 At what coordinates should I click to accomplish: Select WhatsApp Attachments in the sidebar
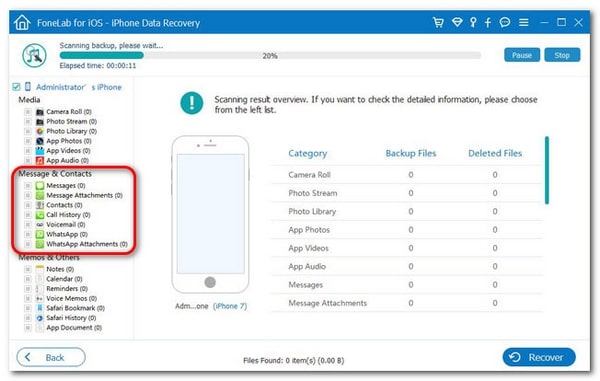click(87, 244)
